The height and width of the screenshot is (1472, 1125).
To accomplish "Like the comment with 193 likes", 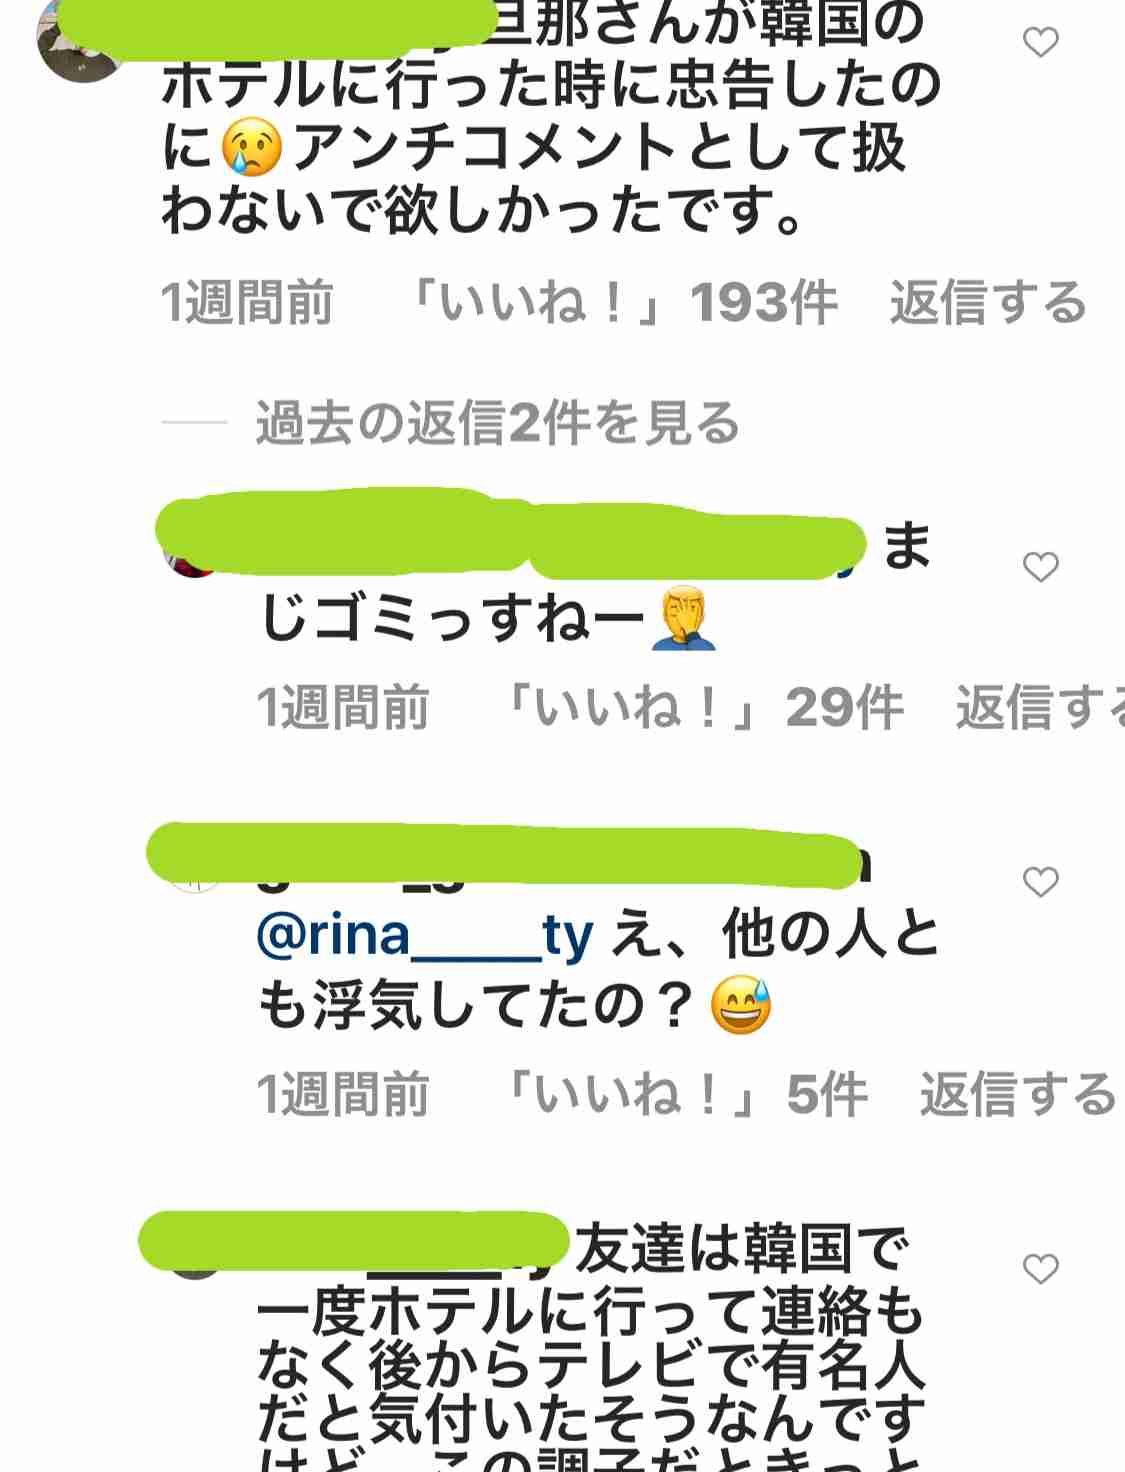I will click(1041, 42).
